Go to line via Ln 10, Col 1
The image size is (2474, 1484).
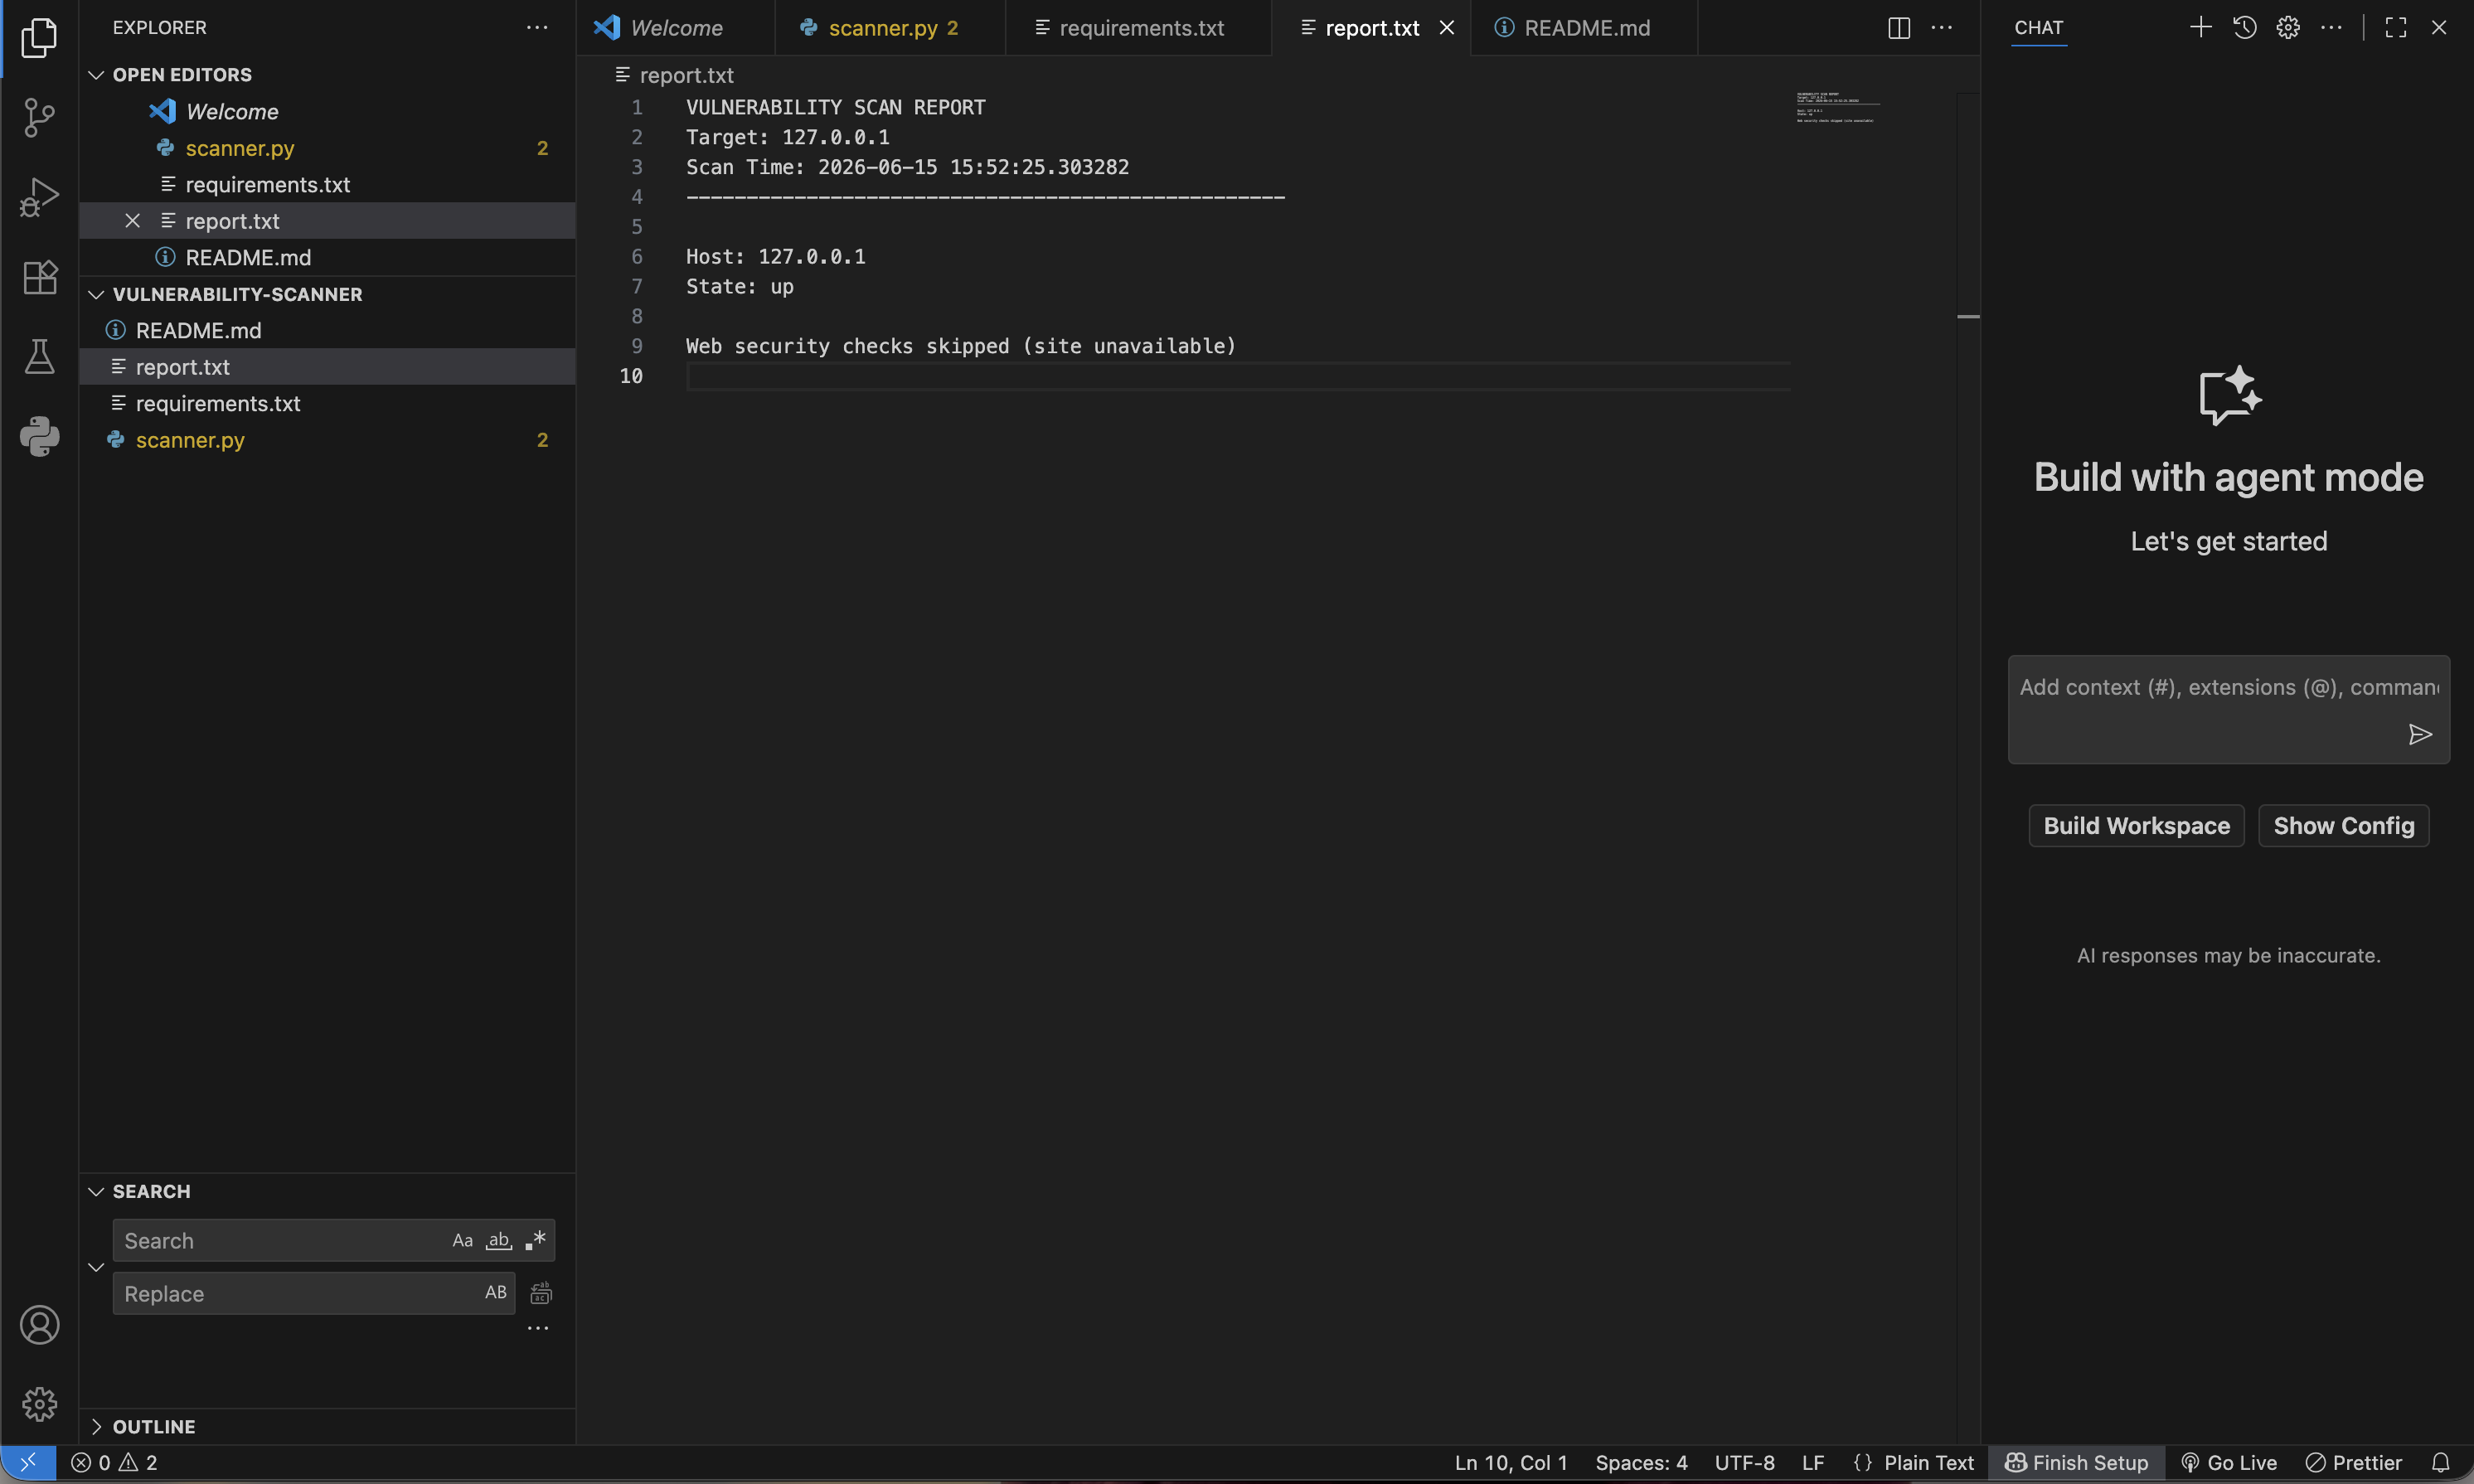click(1510, 1462)
